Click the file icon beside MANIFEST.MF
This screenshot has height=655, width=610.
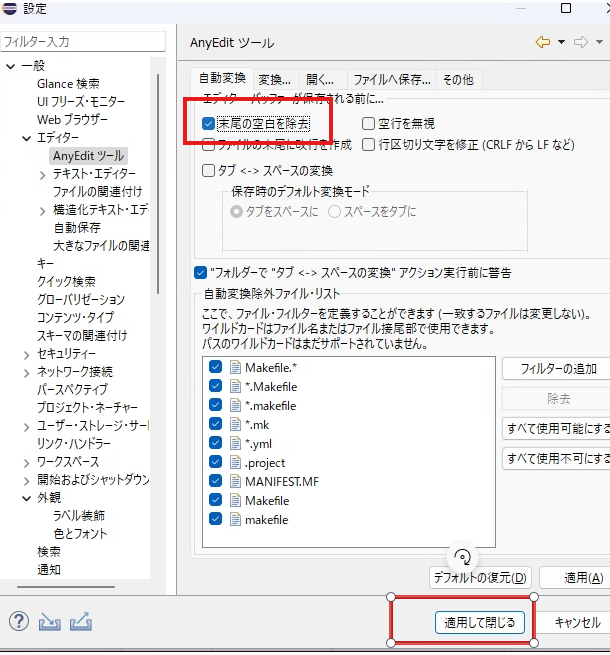pos(235,481)
